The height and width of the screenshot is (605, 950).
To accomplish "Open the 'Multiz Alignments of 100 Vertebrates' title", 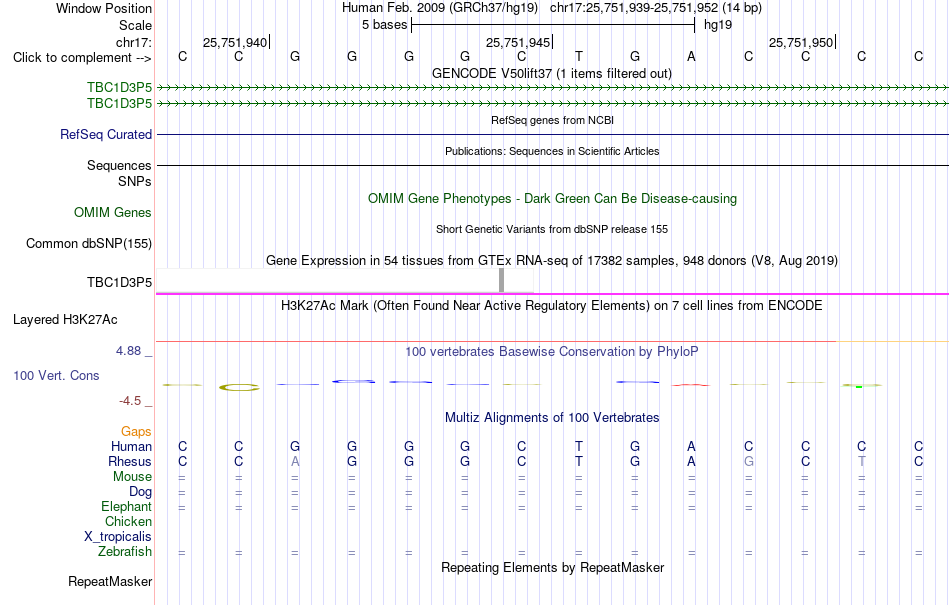I will tap(552, 417).
